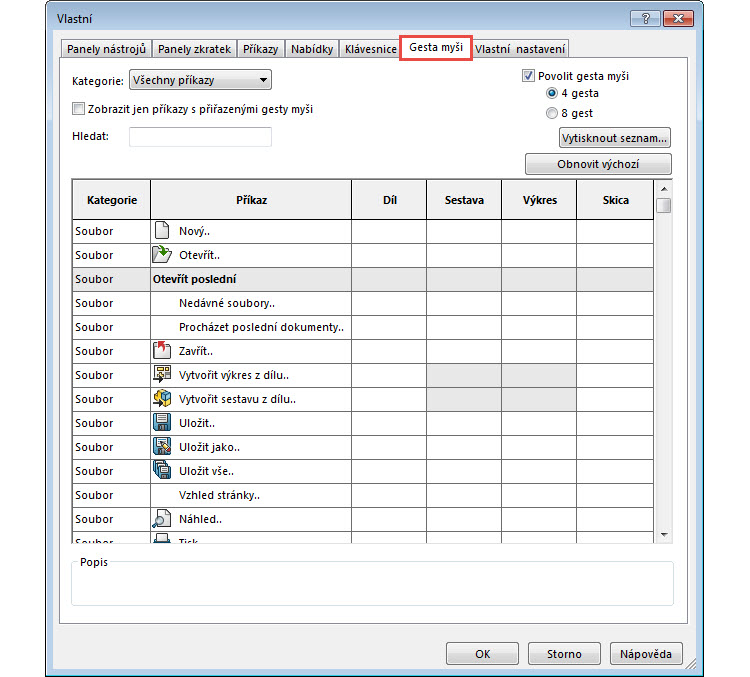Click Sestava cell for Nový.. row
Viewport: 750px width, 677px height.
(x=464, y=231)
